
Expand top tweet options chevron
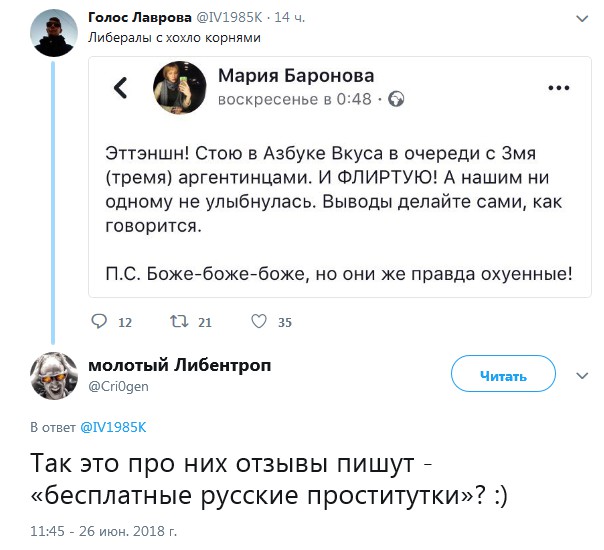(x=581, y=18)
